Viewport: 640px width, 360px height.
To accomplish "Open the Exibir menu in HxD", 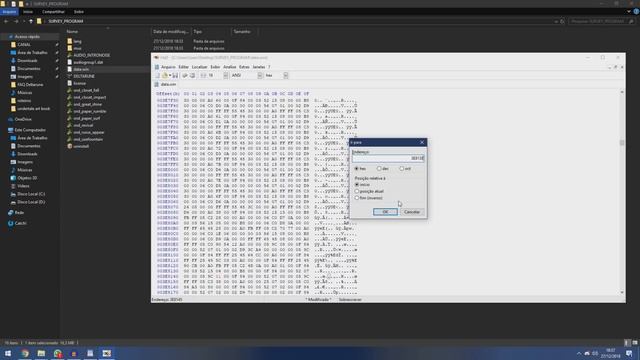I will point(215,67).
